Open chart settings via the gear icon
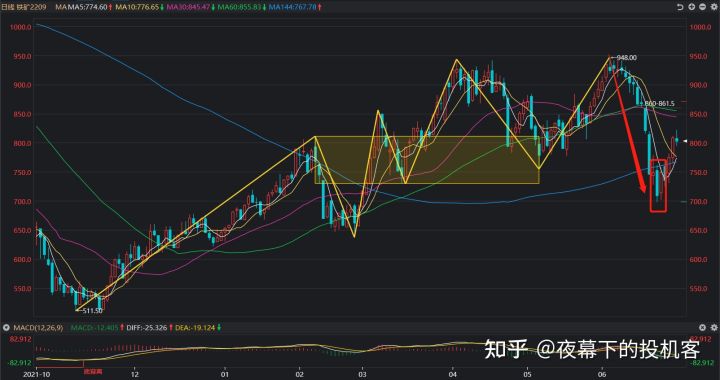The image size is (720, 380). [x=715, y=7]
